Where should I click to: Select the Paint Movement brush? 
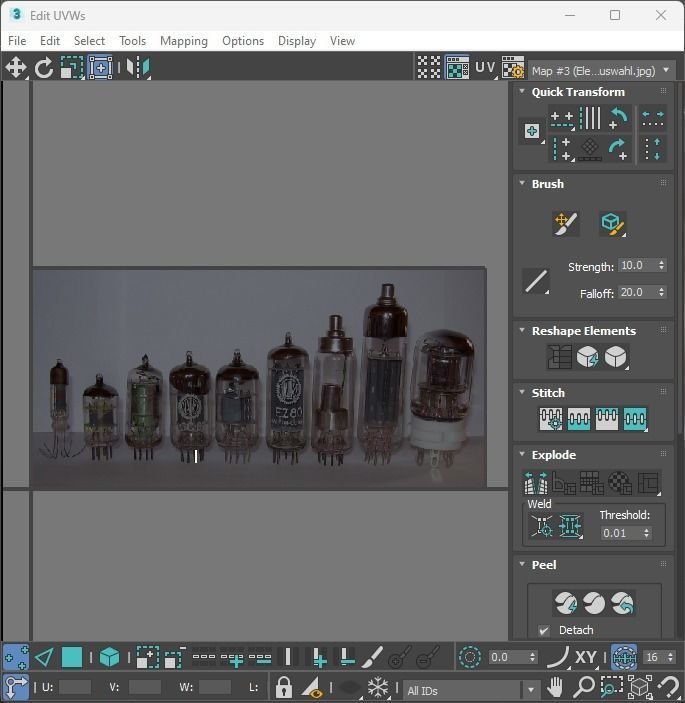(566, 223)
